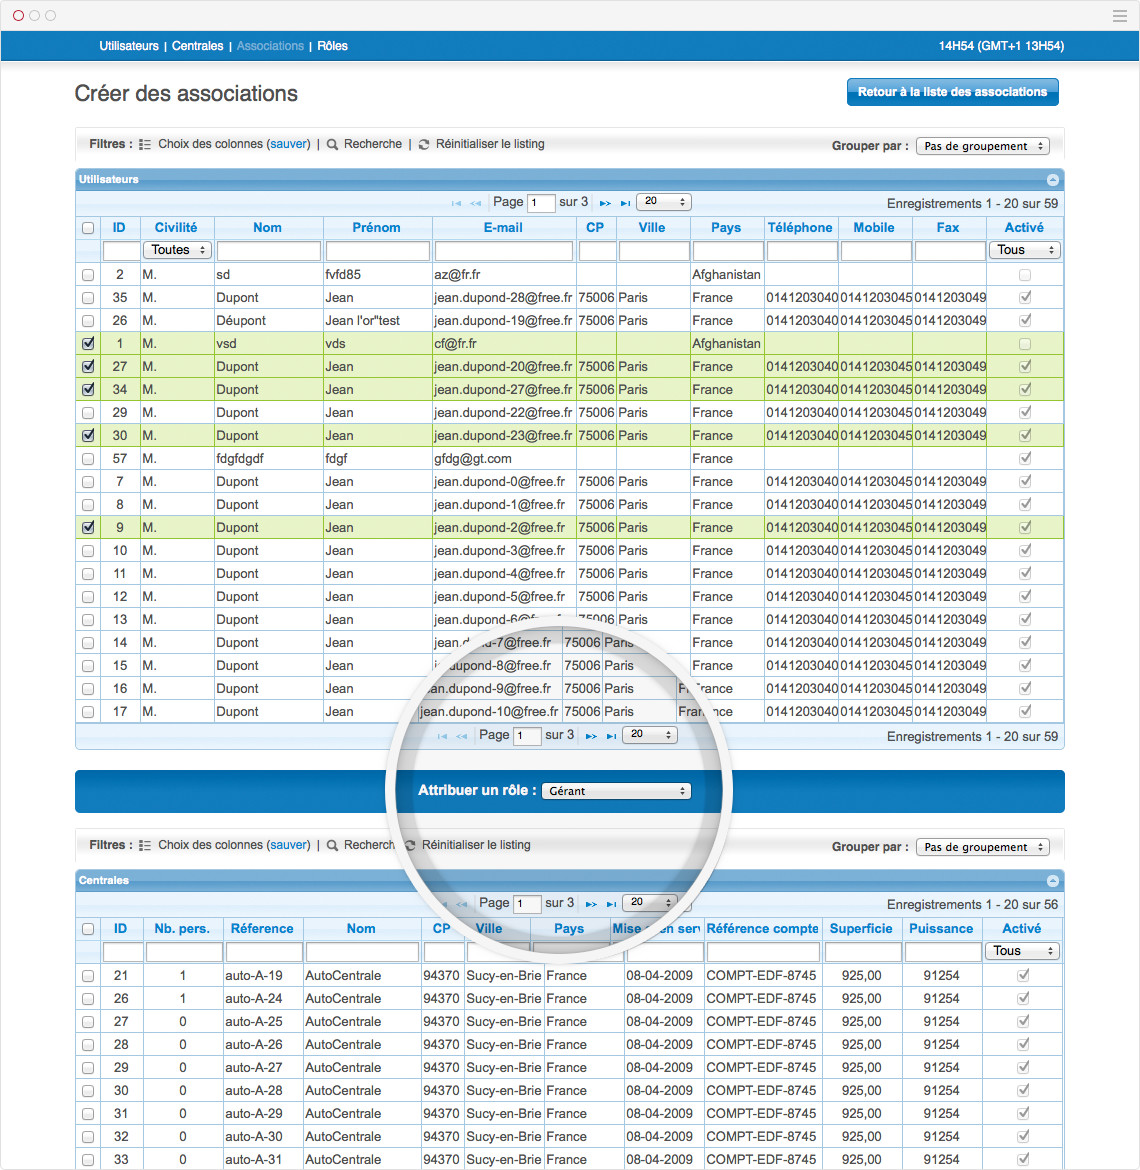Click Retour à la liste des associations
The width and height of the screenshot is (1140, 1170).
pos(953,92)
